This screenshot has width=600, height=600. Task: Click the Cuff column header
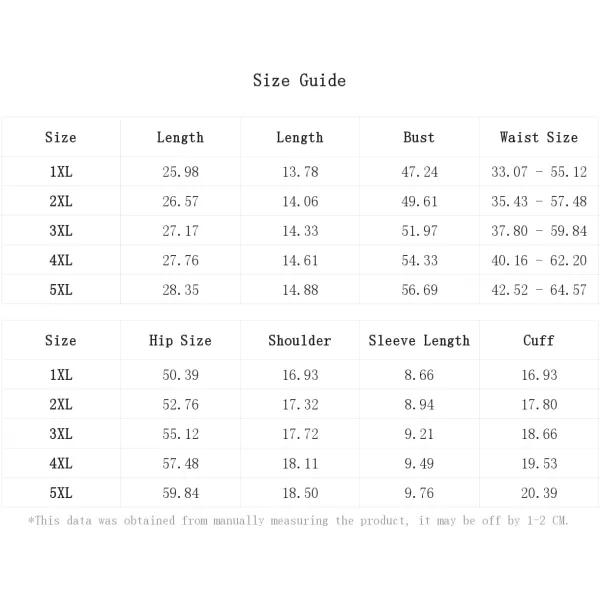click(539, 340)
